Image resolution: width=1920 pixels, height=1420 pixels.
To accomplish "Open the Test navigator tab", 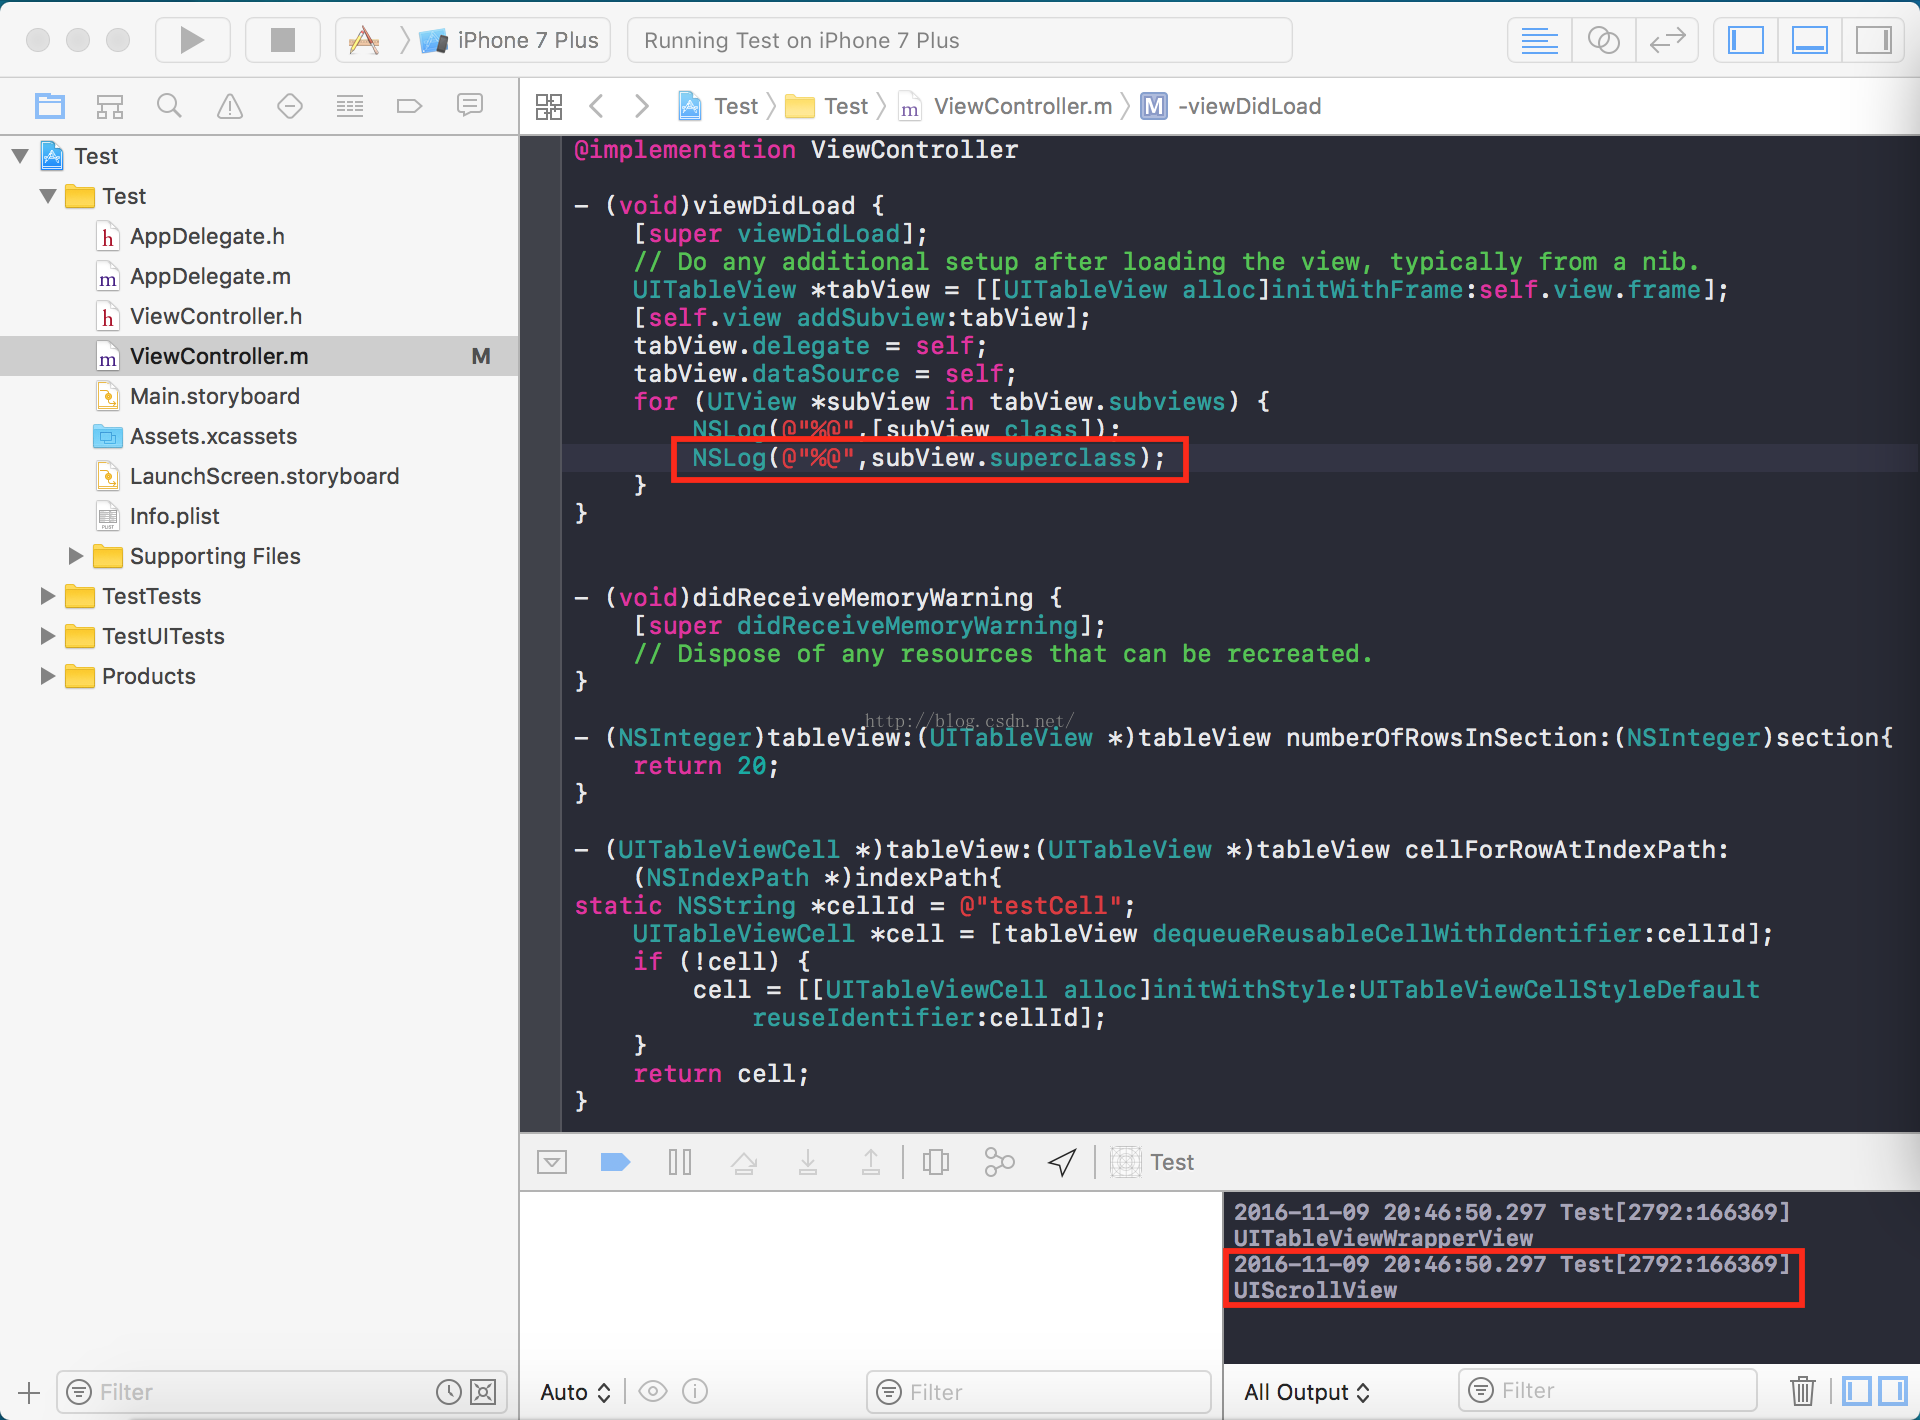I will click(290, 105).
